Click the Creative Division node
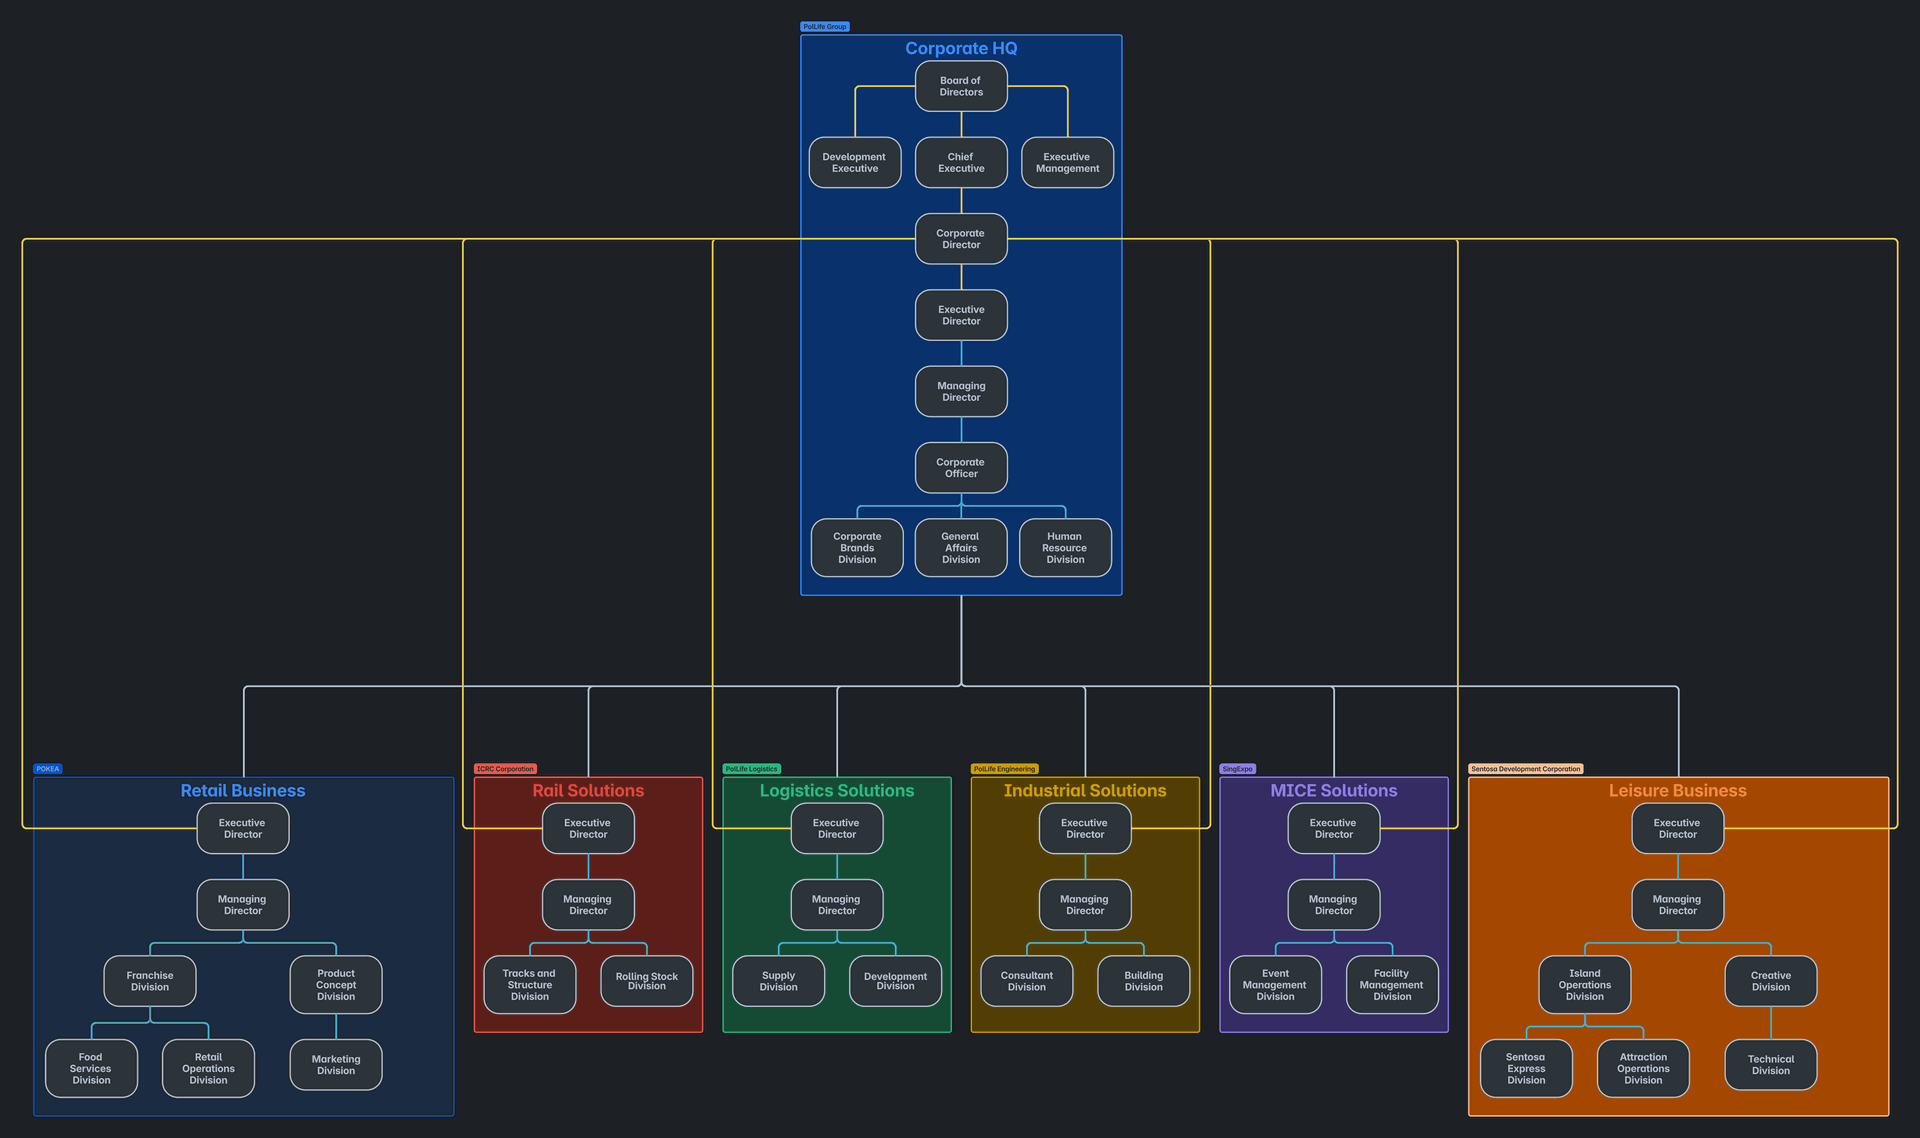This screenshot has height=1138, width=1920. pyautogui.click(x=1771, y=981)
